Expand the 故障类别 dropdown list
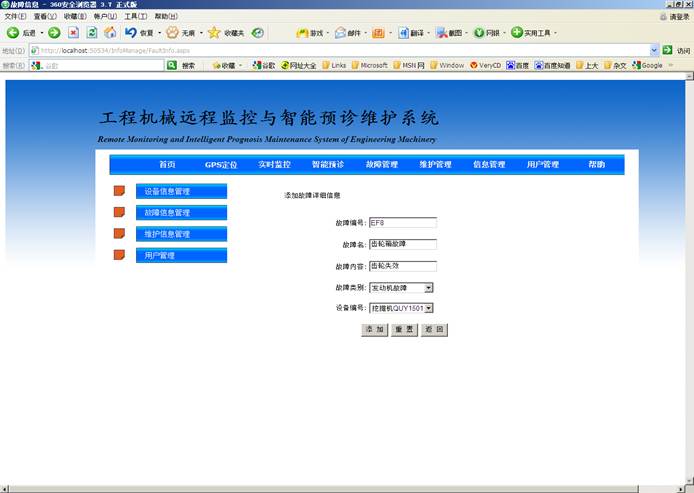This screenshot has width=694, height=493. click(428, 287)
